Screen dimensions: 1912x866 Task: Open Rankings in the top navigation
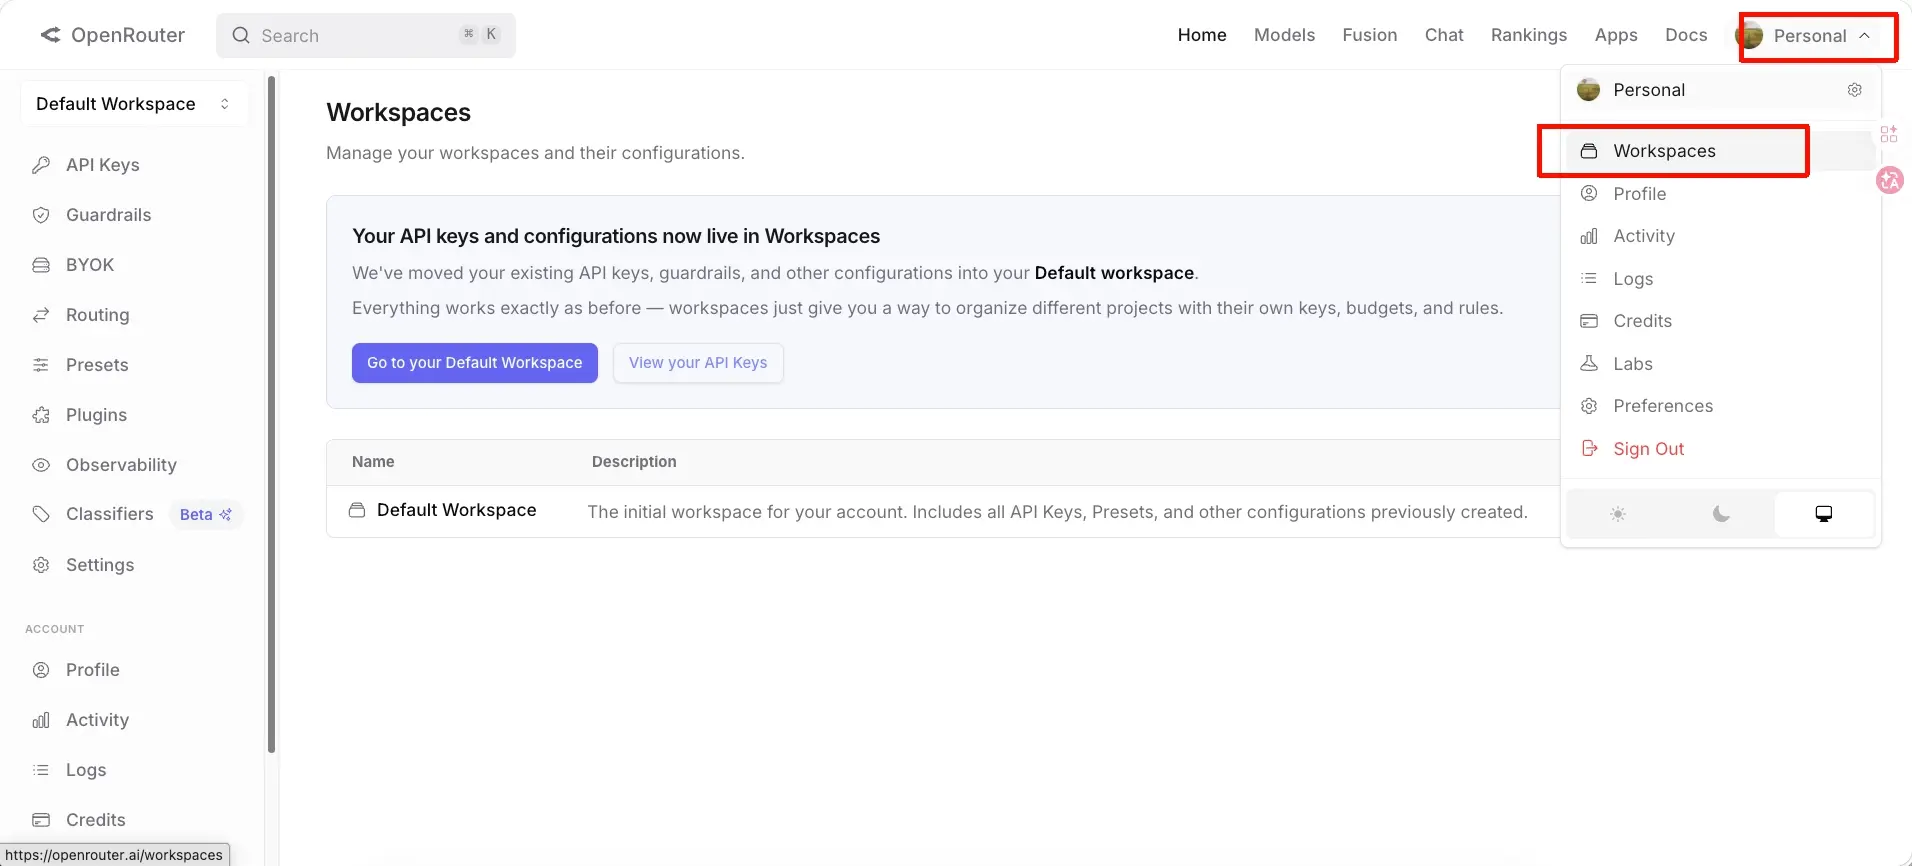pos(1529,35)
